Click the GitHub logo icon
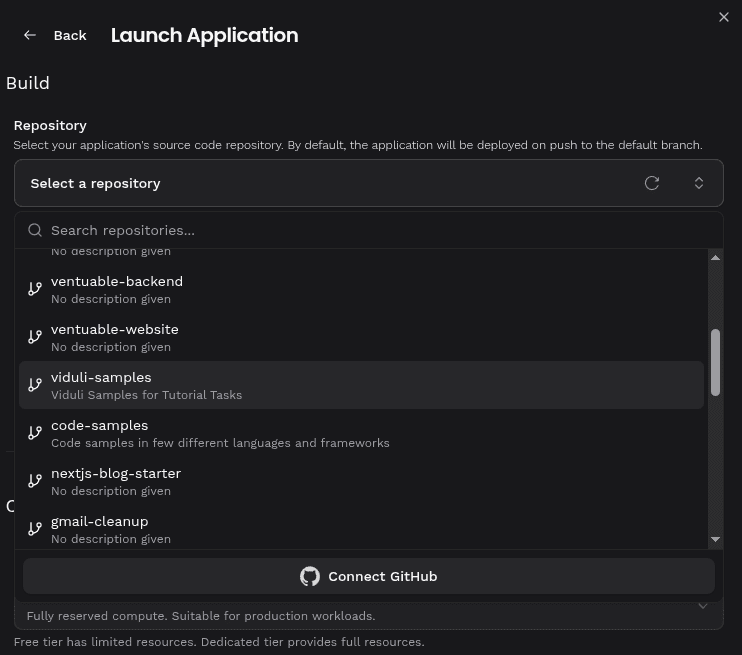742x655 pixels. point(310,576)
